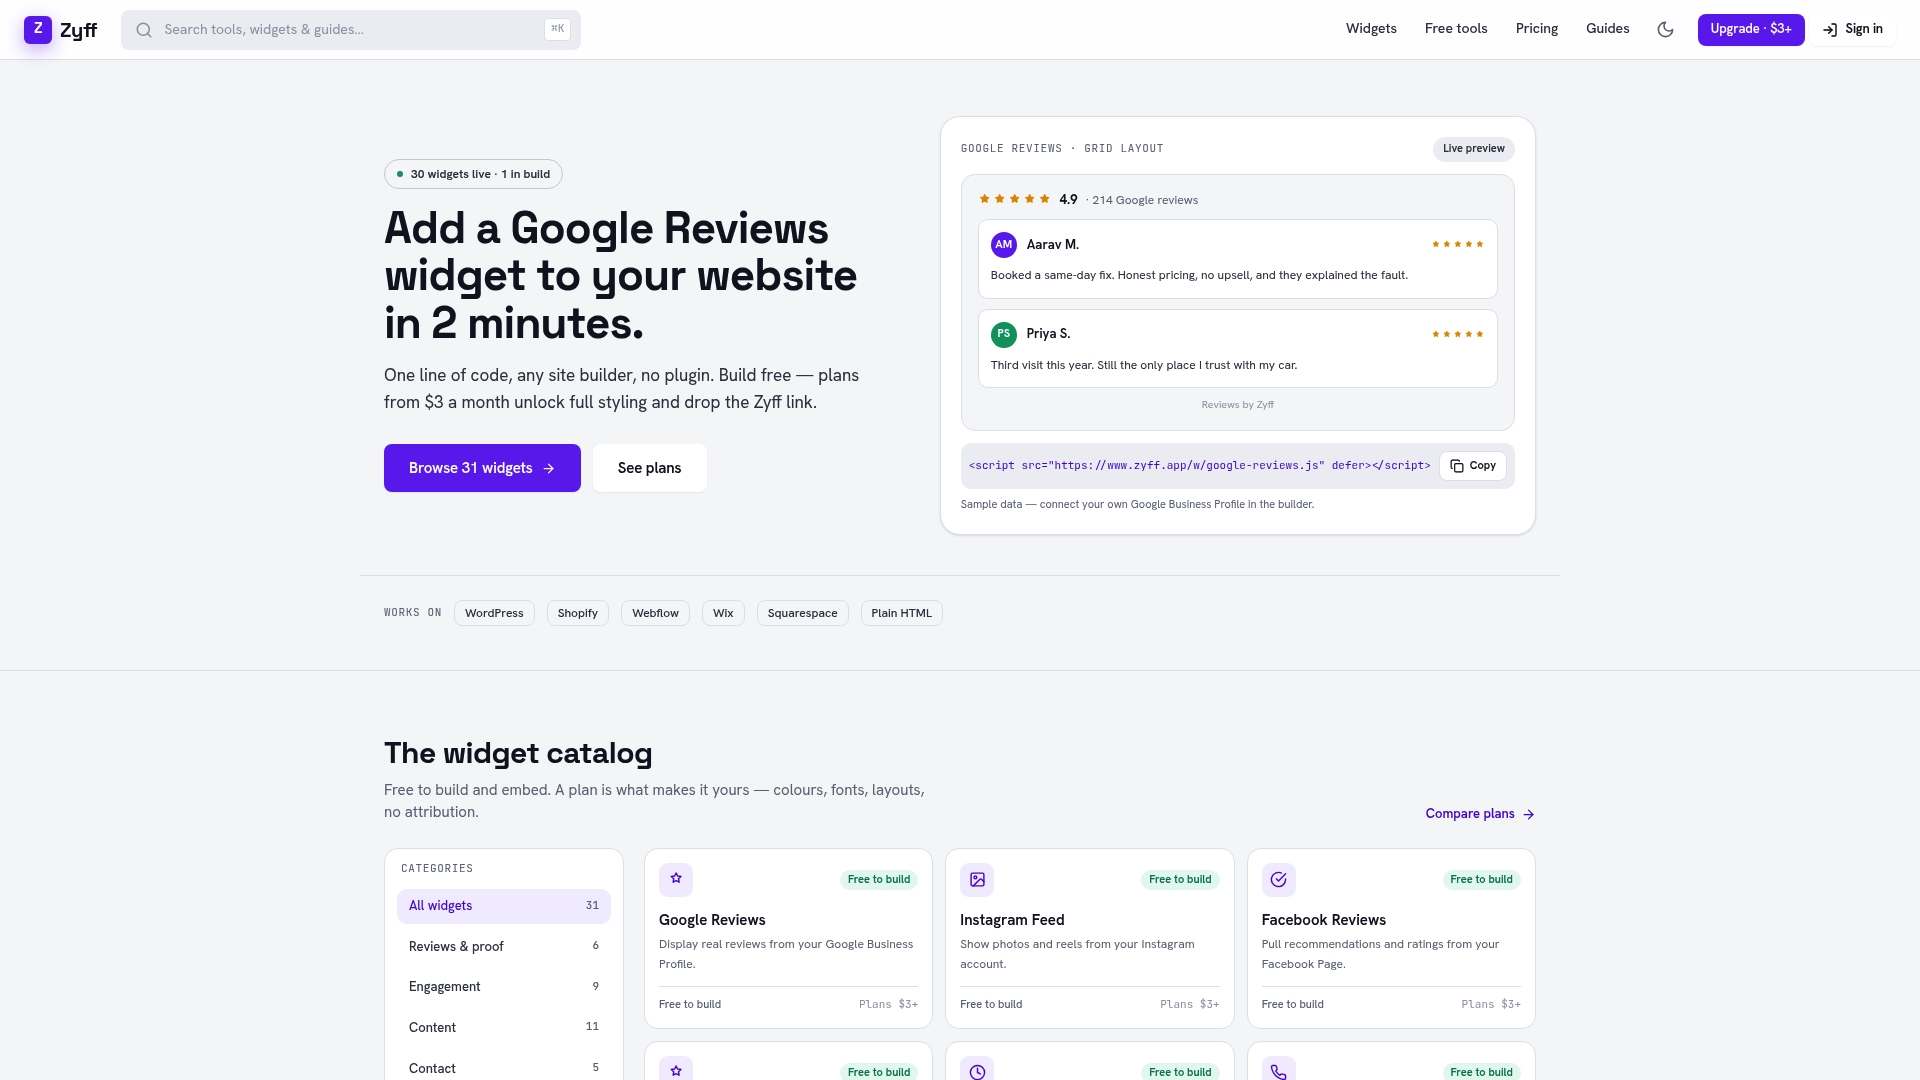Click the Webflow platform chip
Viewport: 1920px width, 1080px height.
point(655,613)
